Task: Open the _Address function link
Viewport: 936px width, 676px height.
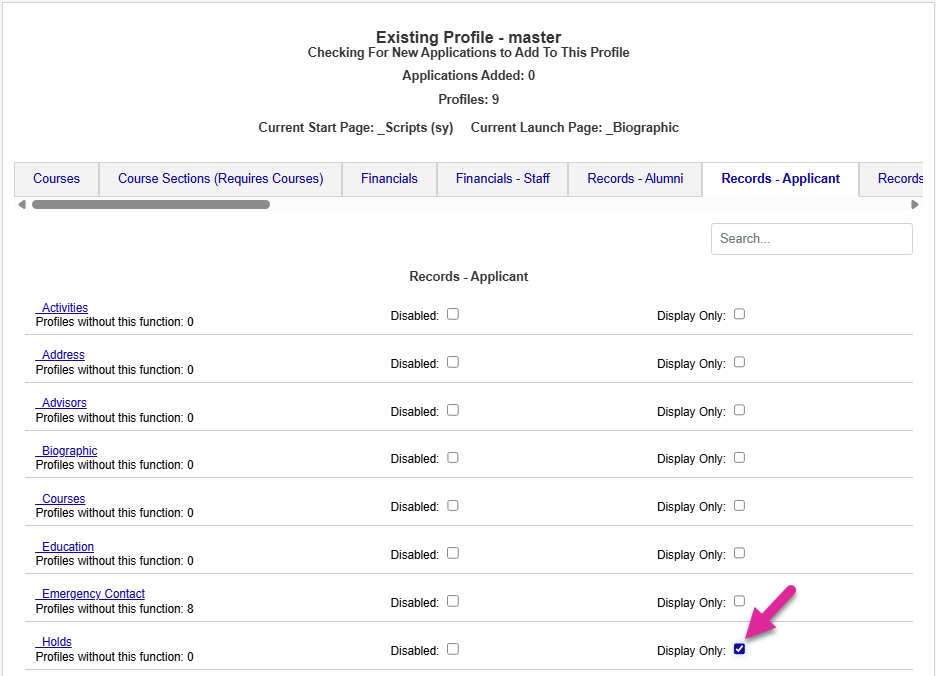Action: pos(60,355)
